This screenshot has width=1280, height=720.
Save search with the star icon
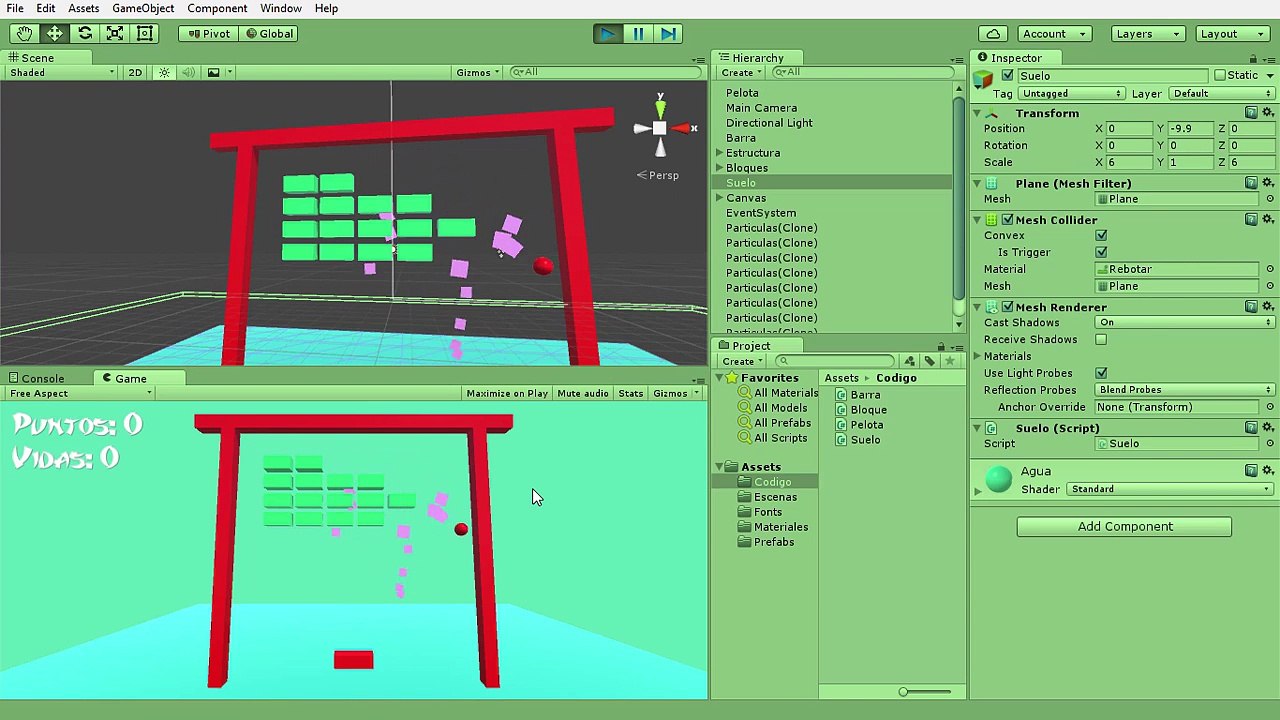pyautogui.click(x=949, y=361)
